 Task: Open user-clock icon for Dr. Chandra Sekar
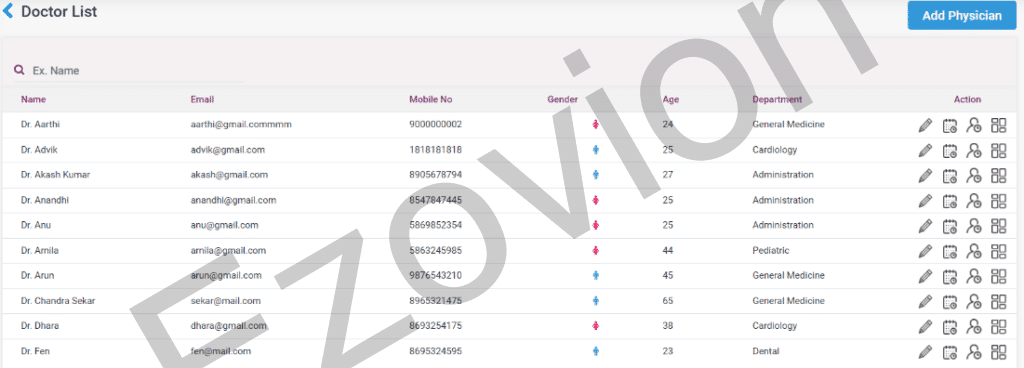(x=974, y=302)
